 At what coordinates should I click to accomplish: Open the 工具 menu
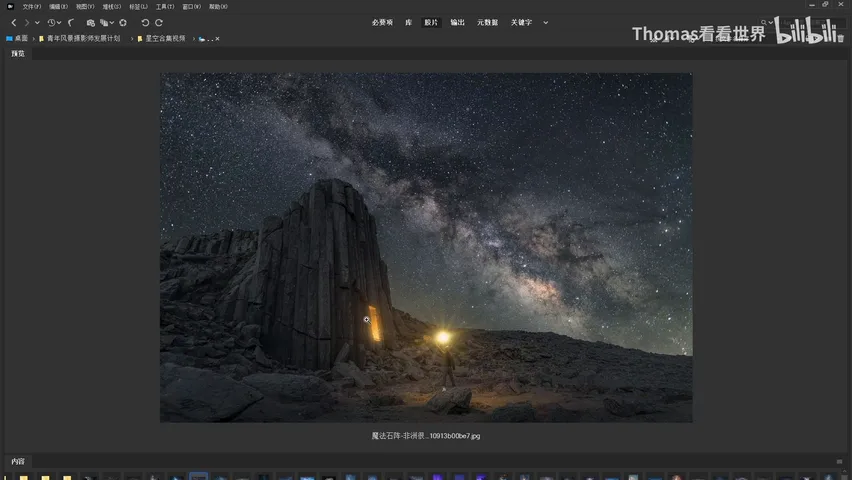(165, 7)
